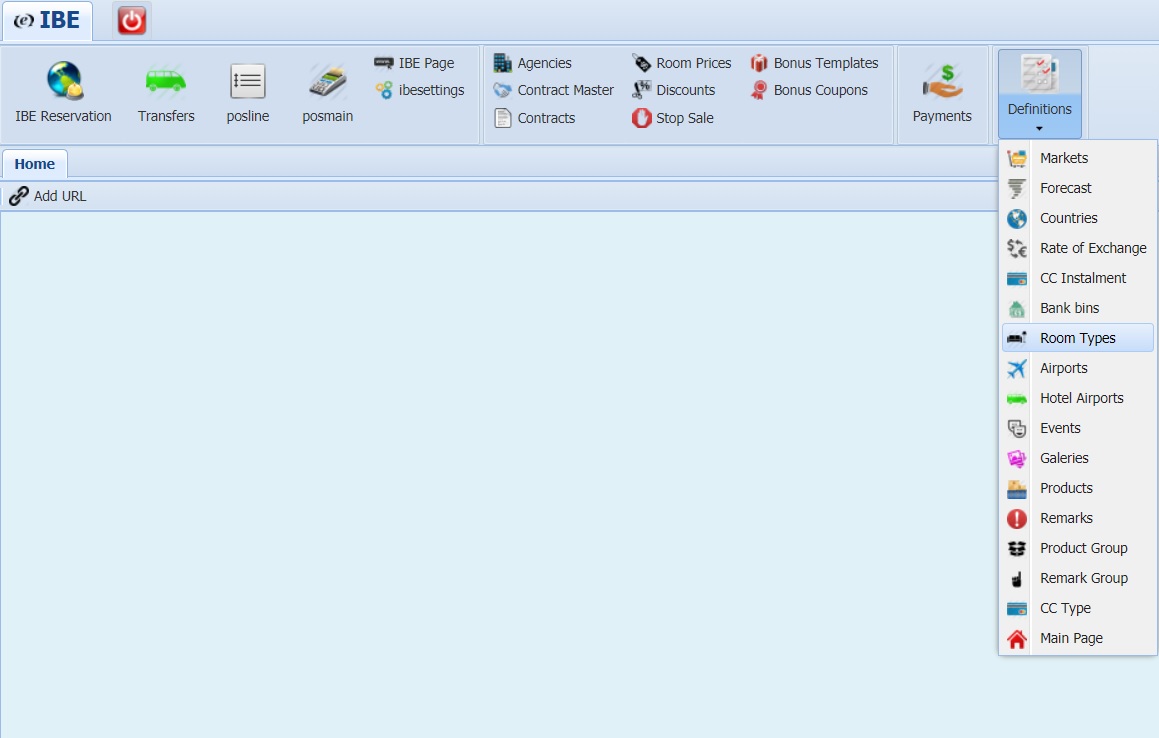Open the Agencies ribbon item
The image size is (1159, 738).
(533, 63)
